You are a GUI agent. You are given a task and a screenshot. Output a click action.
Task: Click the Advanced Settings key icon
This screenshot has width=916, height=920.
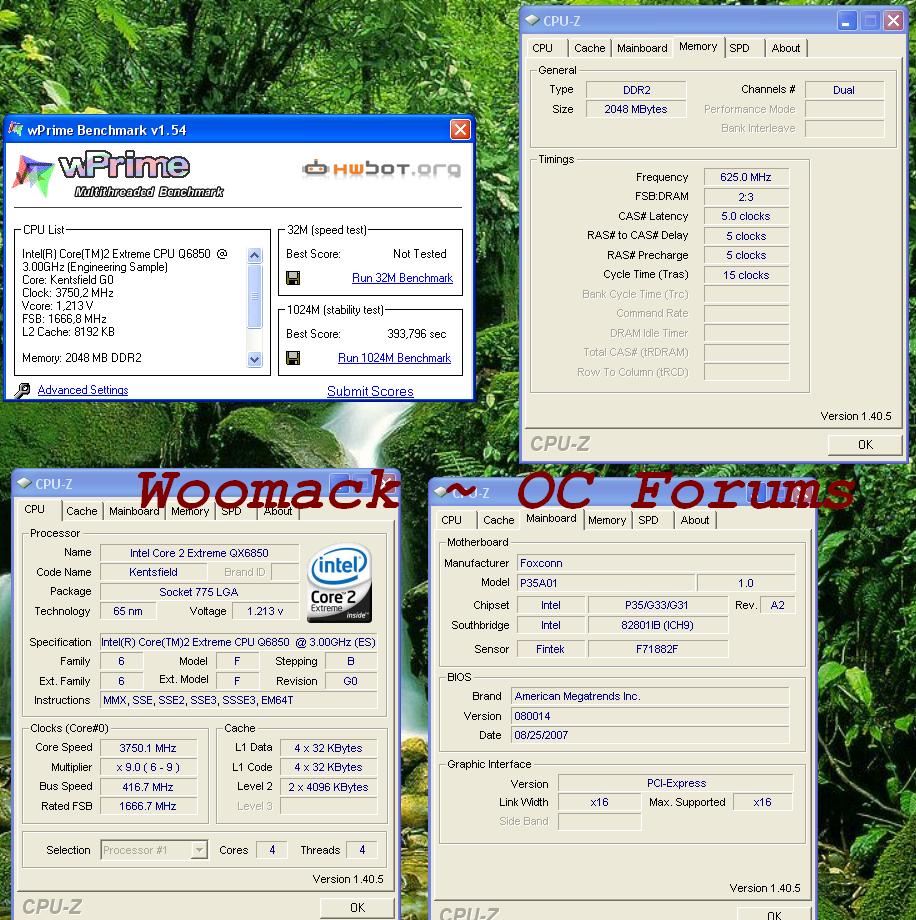(x=22, y=390)
